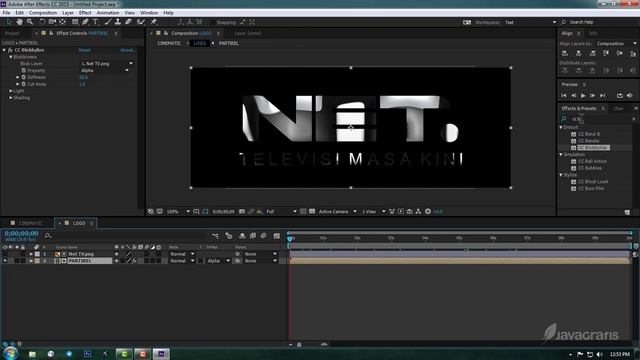Open the Effect menu
Screen dimensions: 640x360
85,13
